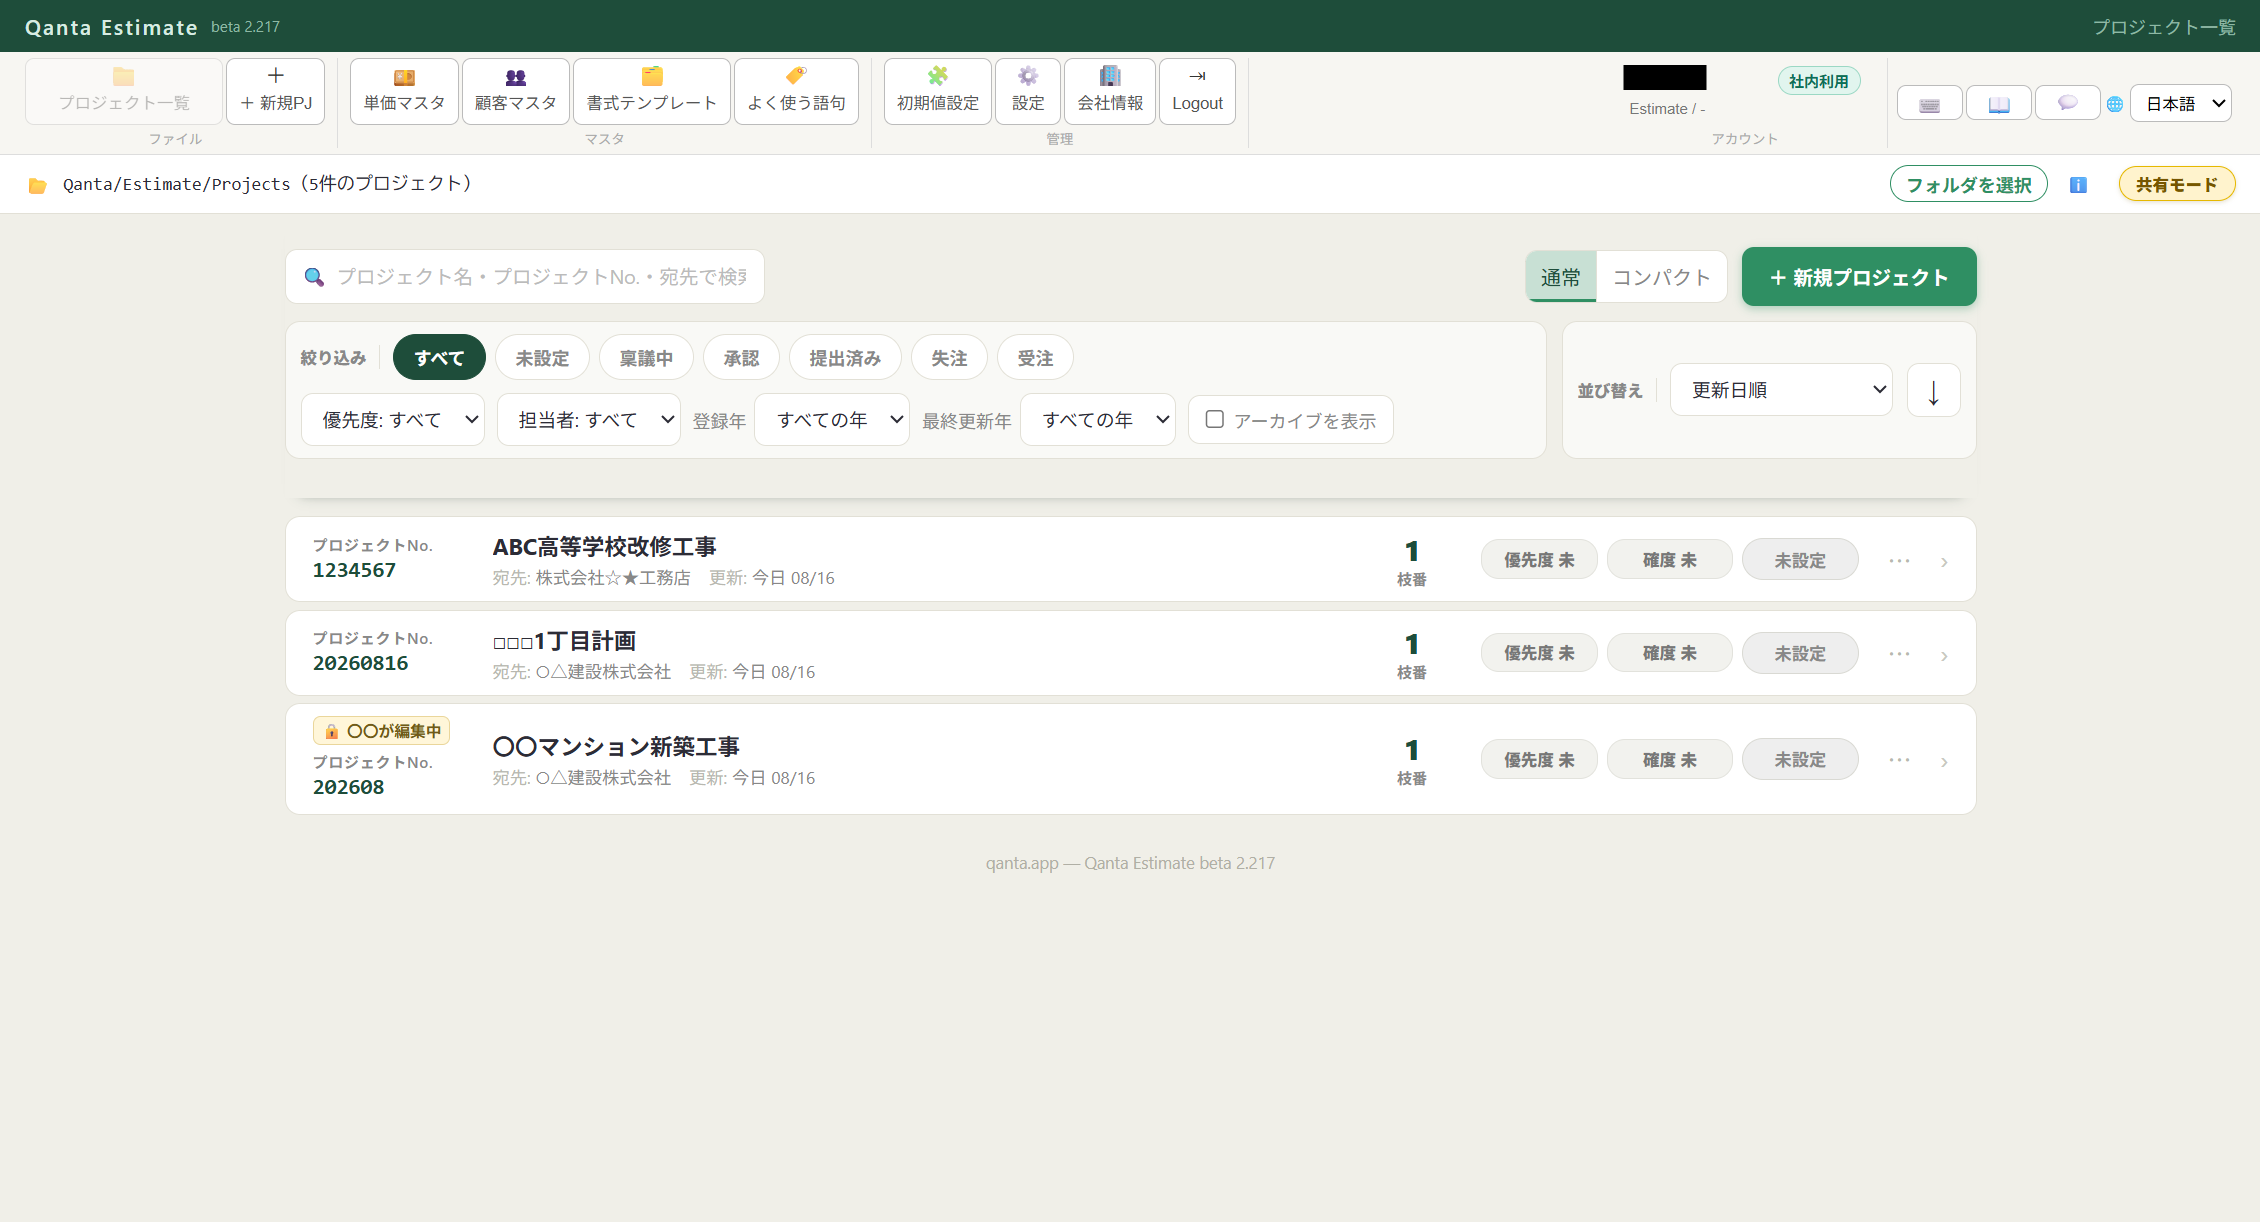Image resolution: width=2260 pixels, height=1222 pixels.
Task: Open project ABC高等学校改修工事
Action: (x=604, y=547)
